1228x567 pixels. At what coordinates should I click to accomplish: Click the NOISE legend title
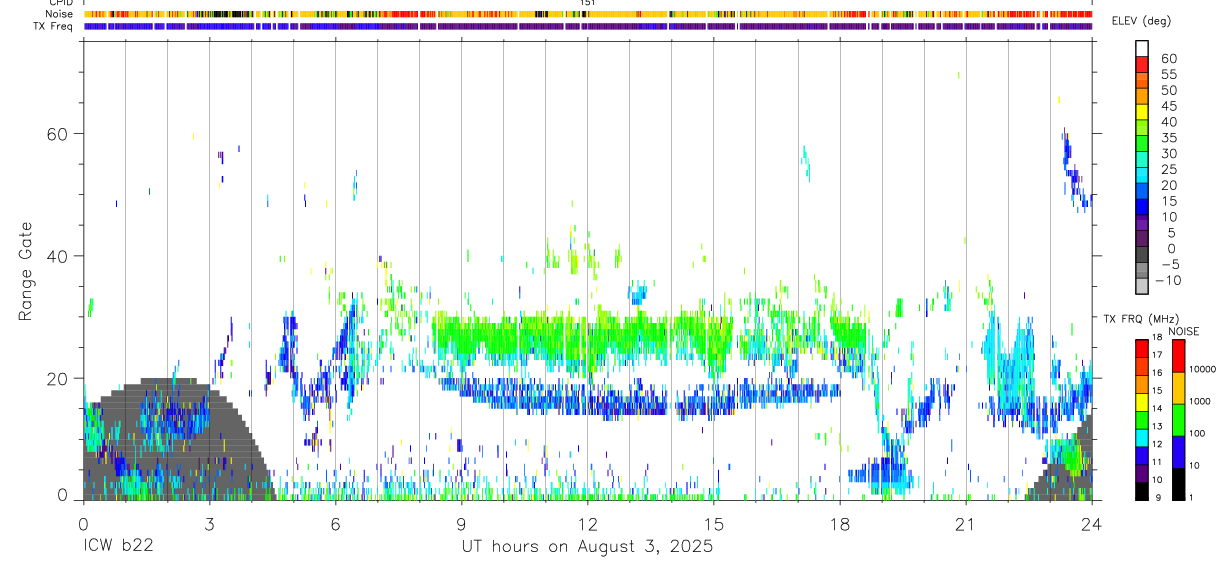coord(1184,331)
